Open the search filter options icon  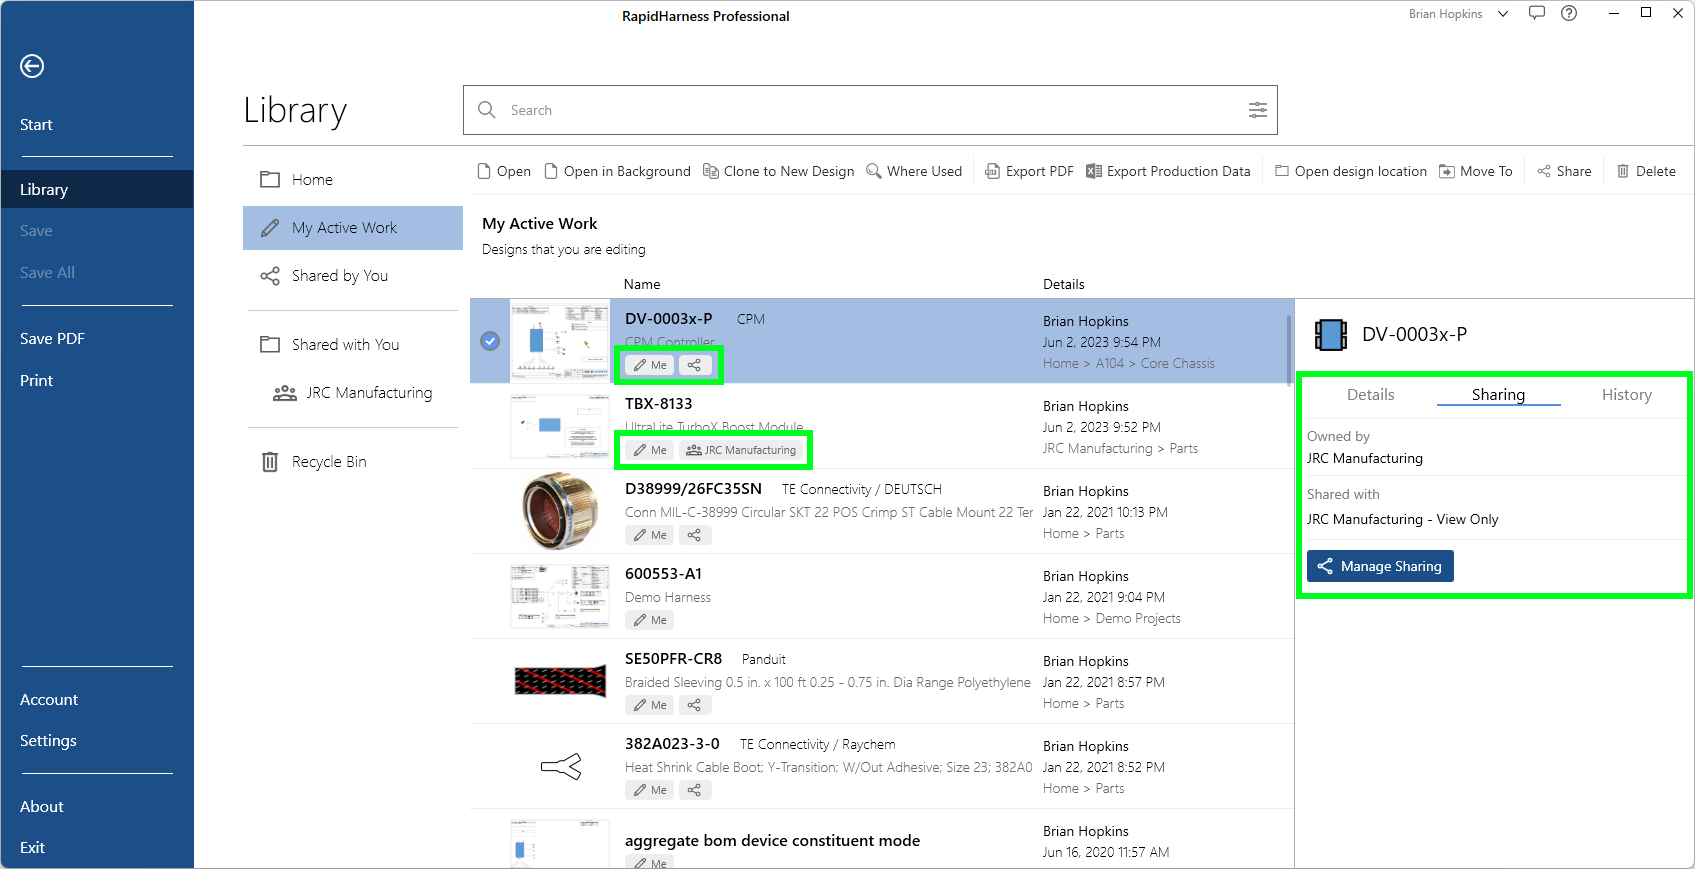tap(1258, 110)
